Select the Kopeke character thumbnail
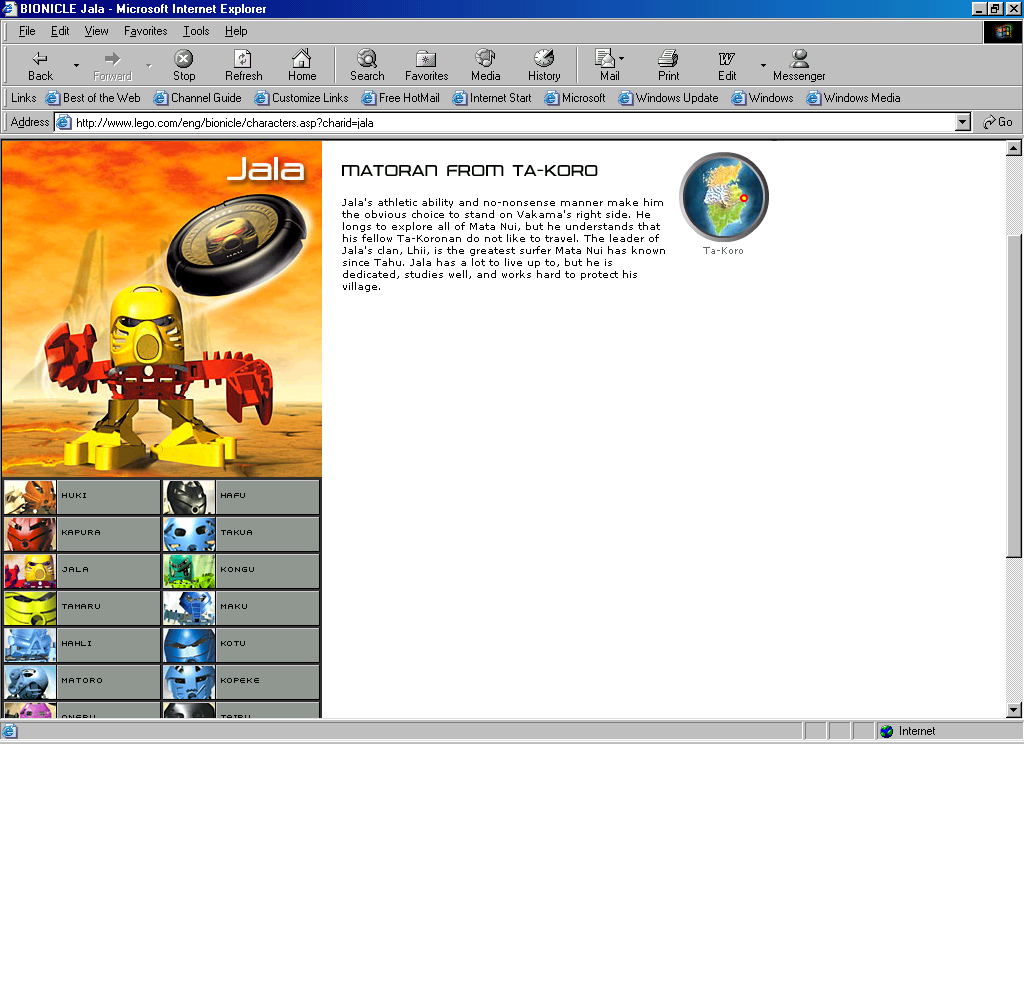1024x1000 pixels. [189, 682]
